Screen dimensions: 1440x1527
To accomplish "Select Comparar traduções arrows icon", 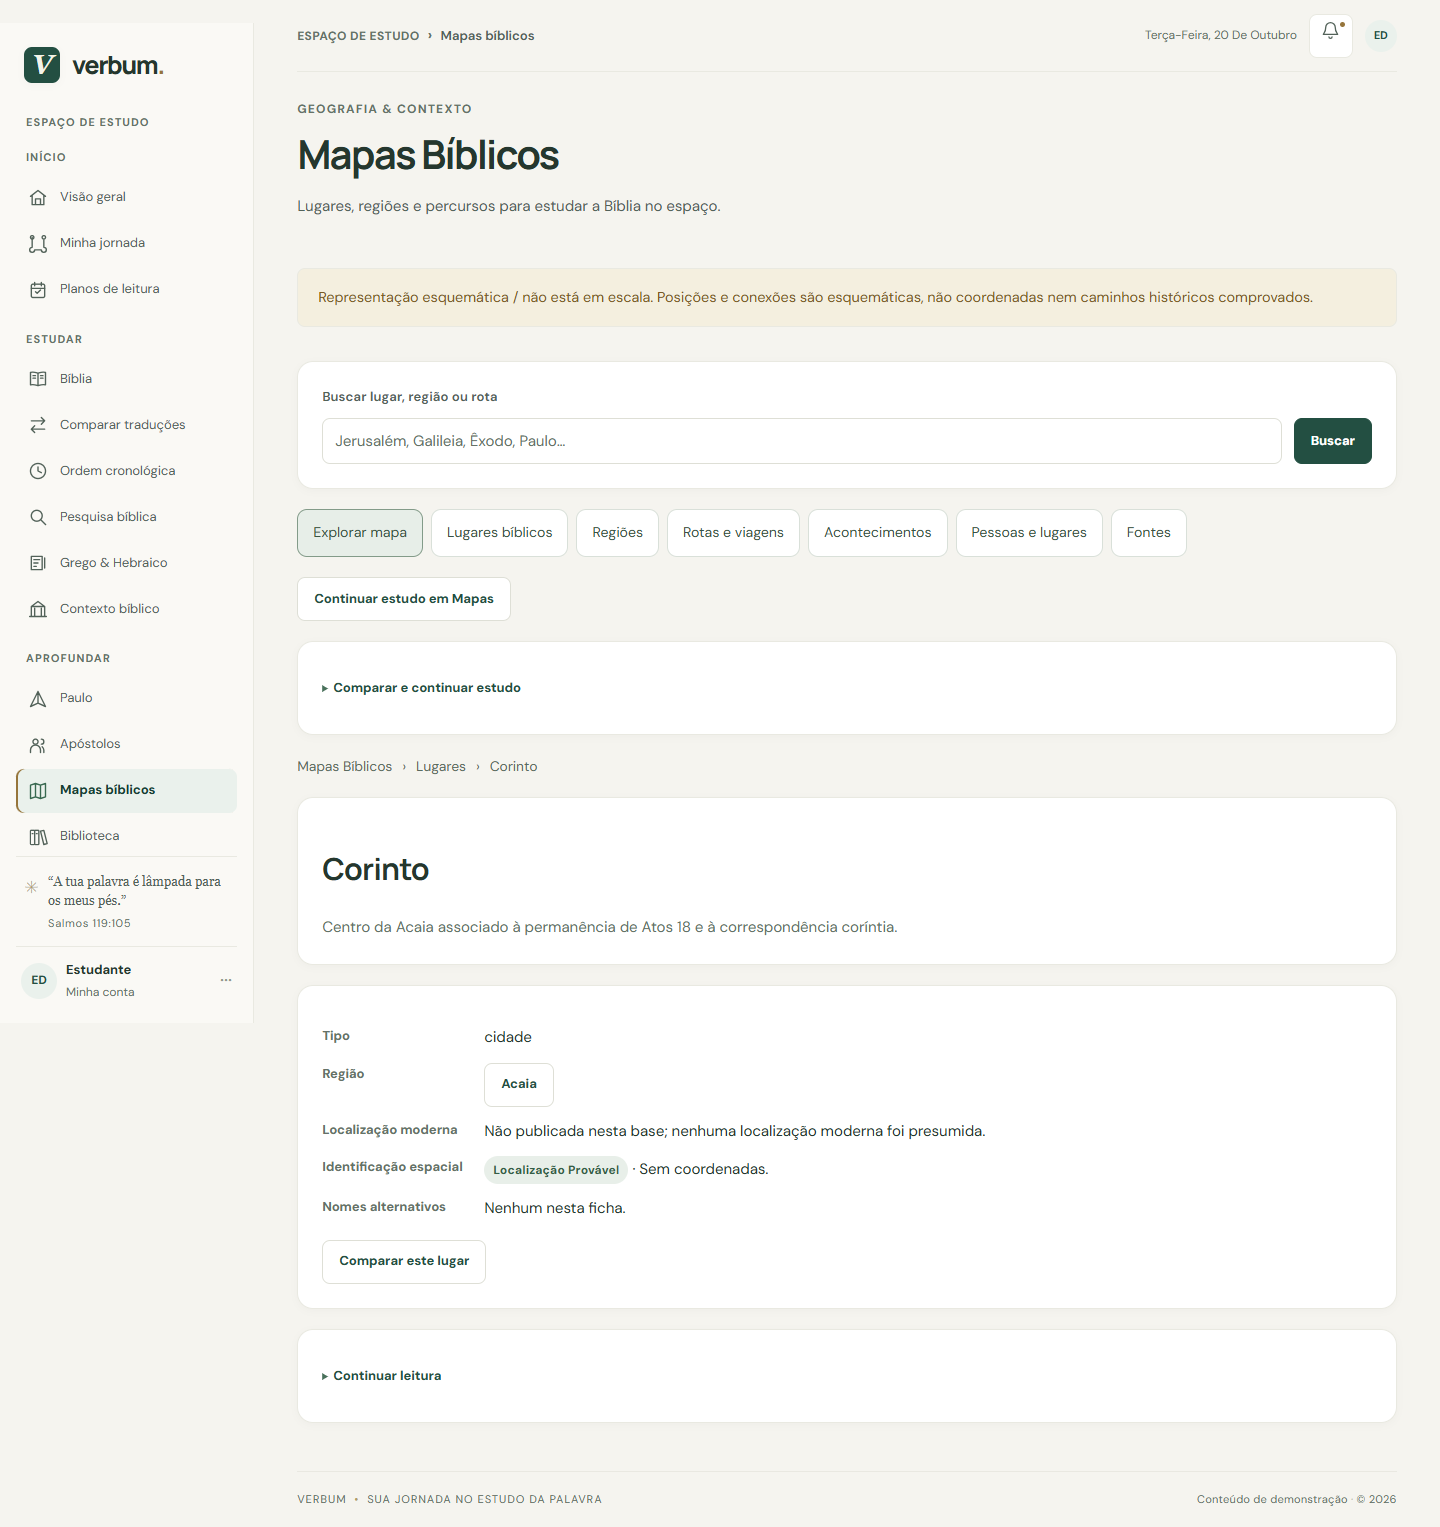I will point(38,425).
